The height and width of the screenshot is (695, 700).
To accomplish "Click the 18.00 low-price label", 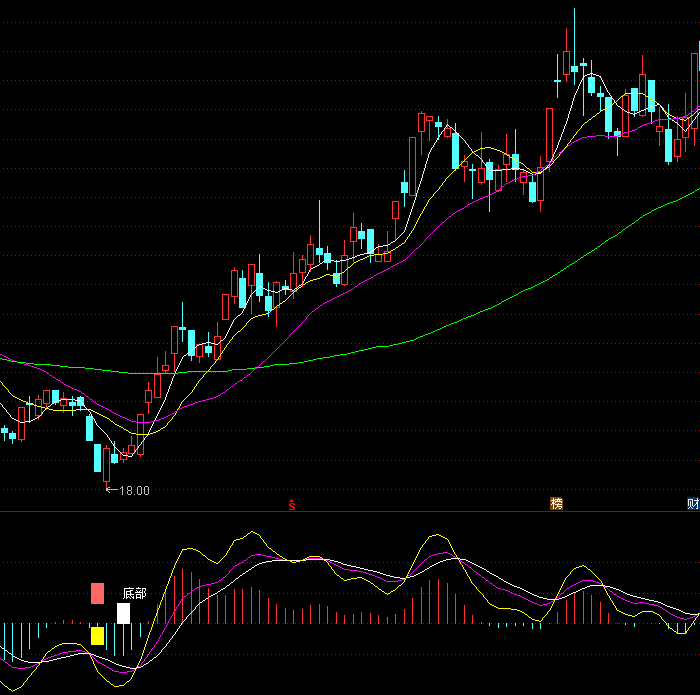I will coord(134,491).
